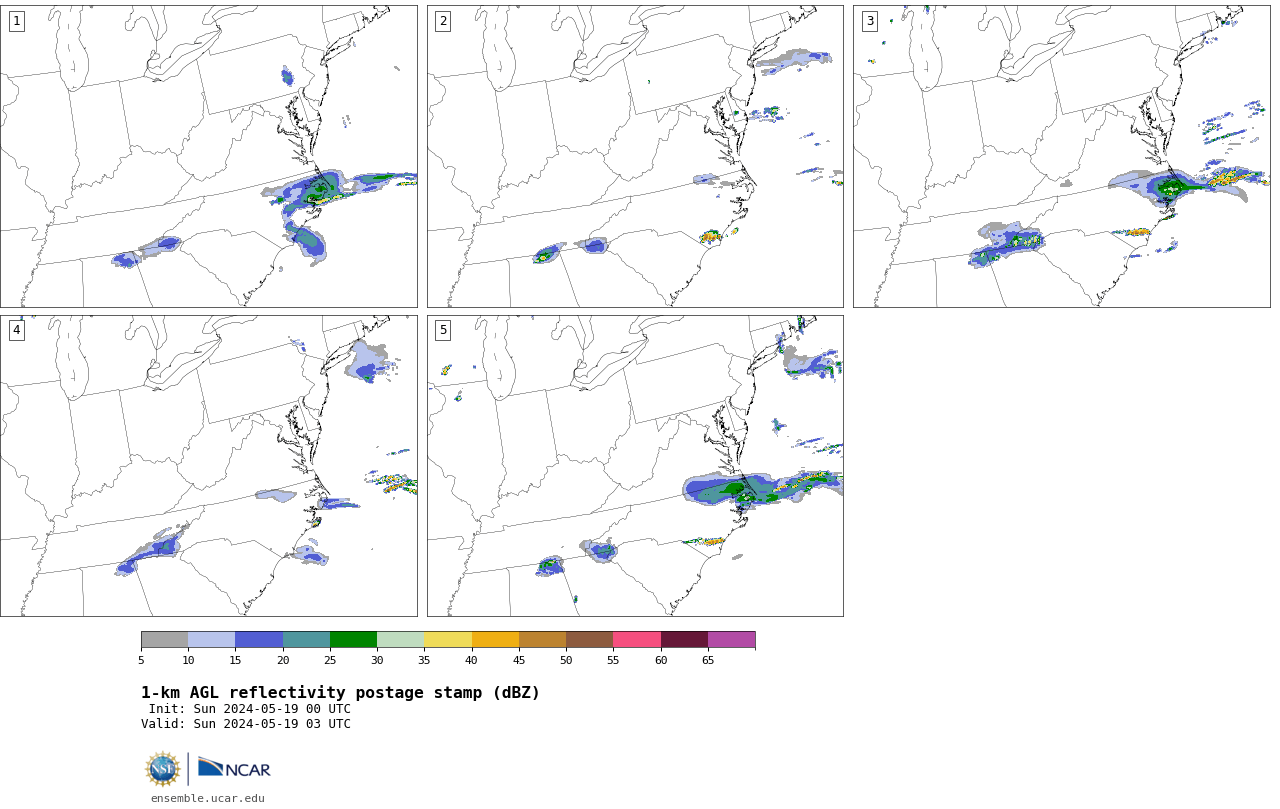Viewport: 1280px width, 809px height.
Task: Click the NSF logo icon
Action: [163, 769]
